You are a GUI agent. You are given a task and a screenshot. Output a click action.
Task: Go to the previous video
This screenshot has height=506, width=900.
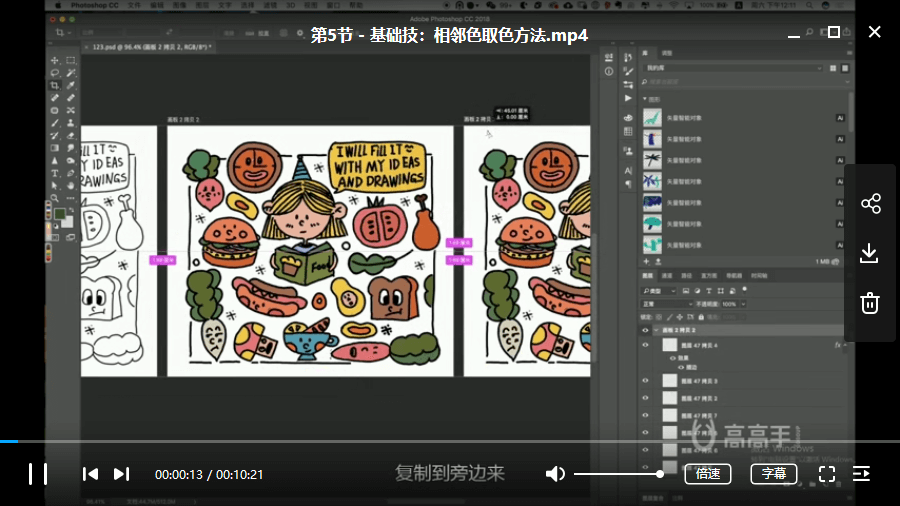click(x=90, y=474)
